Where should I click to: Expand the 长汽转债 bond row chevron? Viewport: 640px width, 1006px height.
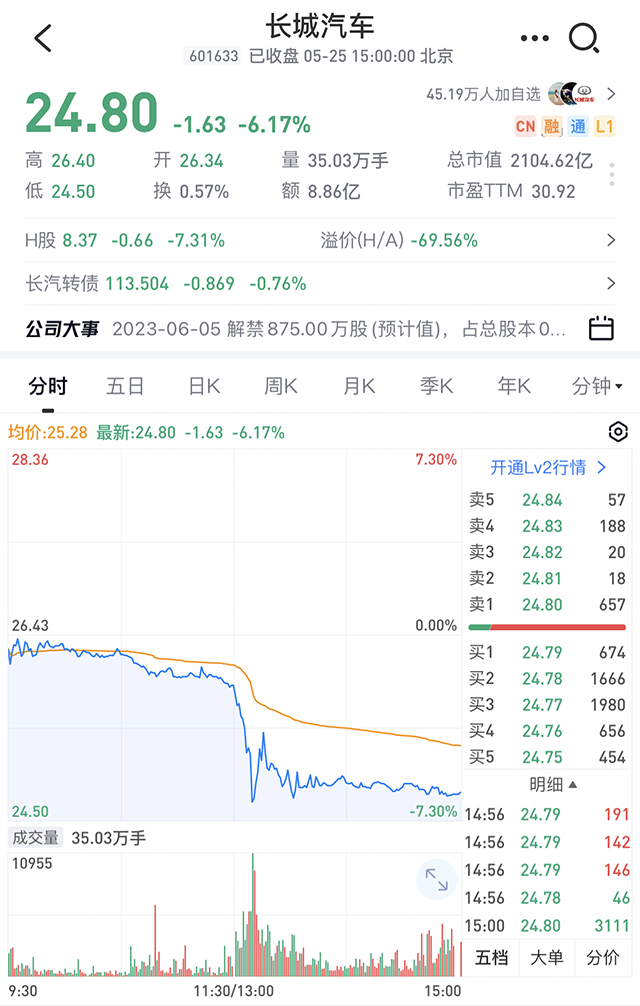pos(611,283)
